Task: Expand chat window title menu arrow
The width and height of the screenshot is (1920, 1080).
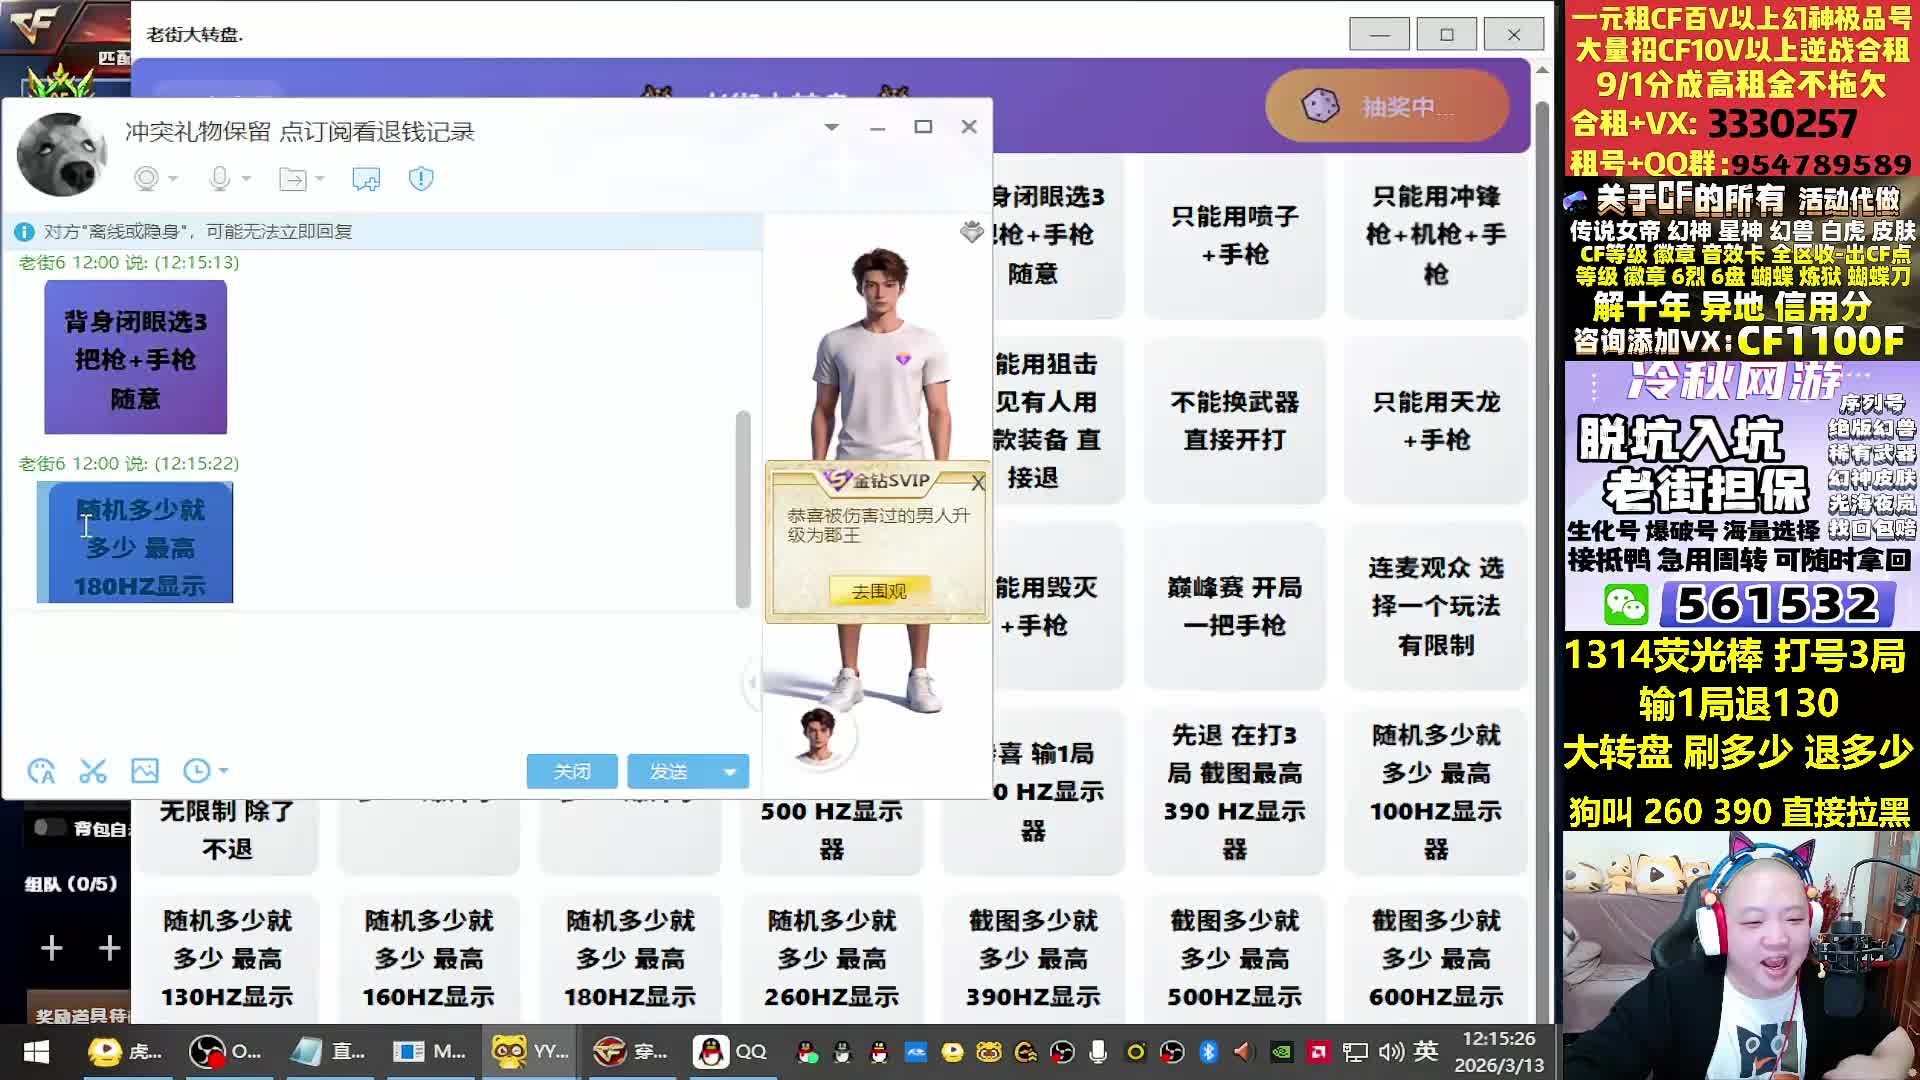Action: click(x=831, y=127)
